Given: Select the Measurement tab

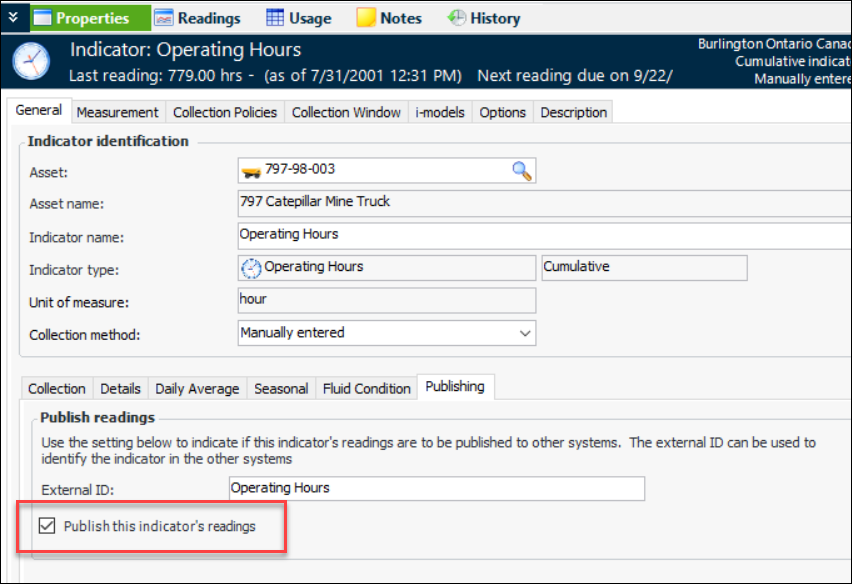Looking at the screenshot, I should tap(117, 112).
